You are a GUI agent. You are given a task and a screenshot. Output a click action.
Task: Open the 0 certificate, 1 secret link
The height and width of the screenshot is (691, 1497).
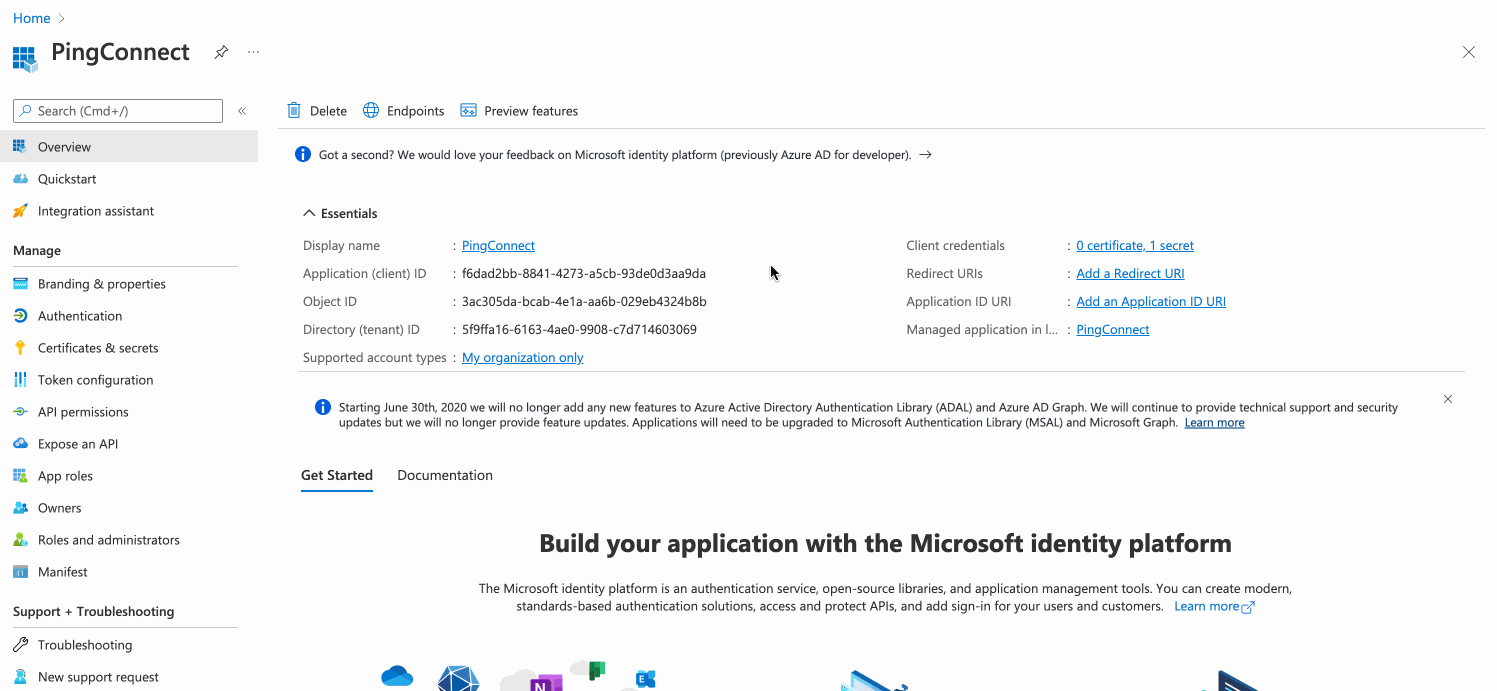pyautogui.click(x=1134, y=245)
